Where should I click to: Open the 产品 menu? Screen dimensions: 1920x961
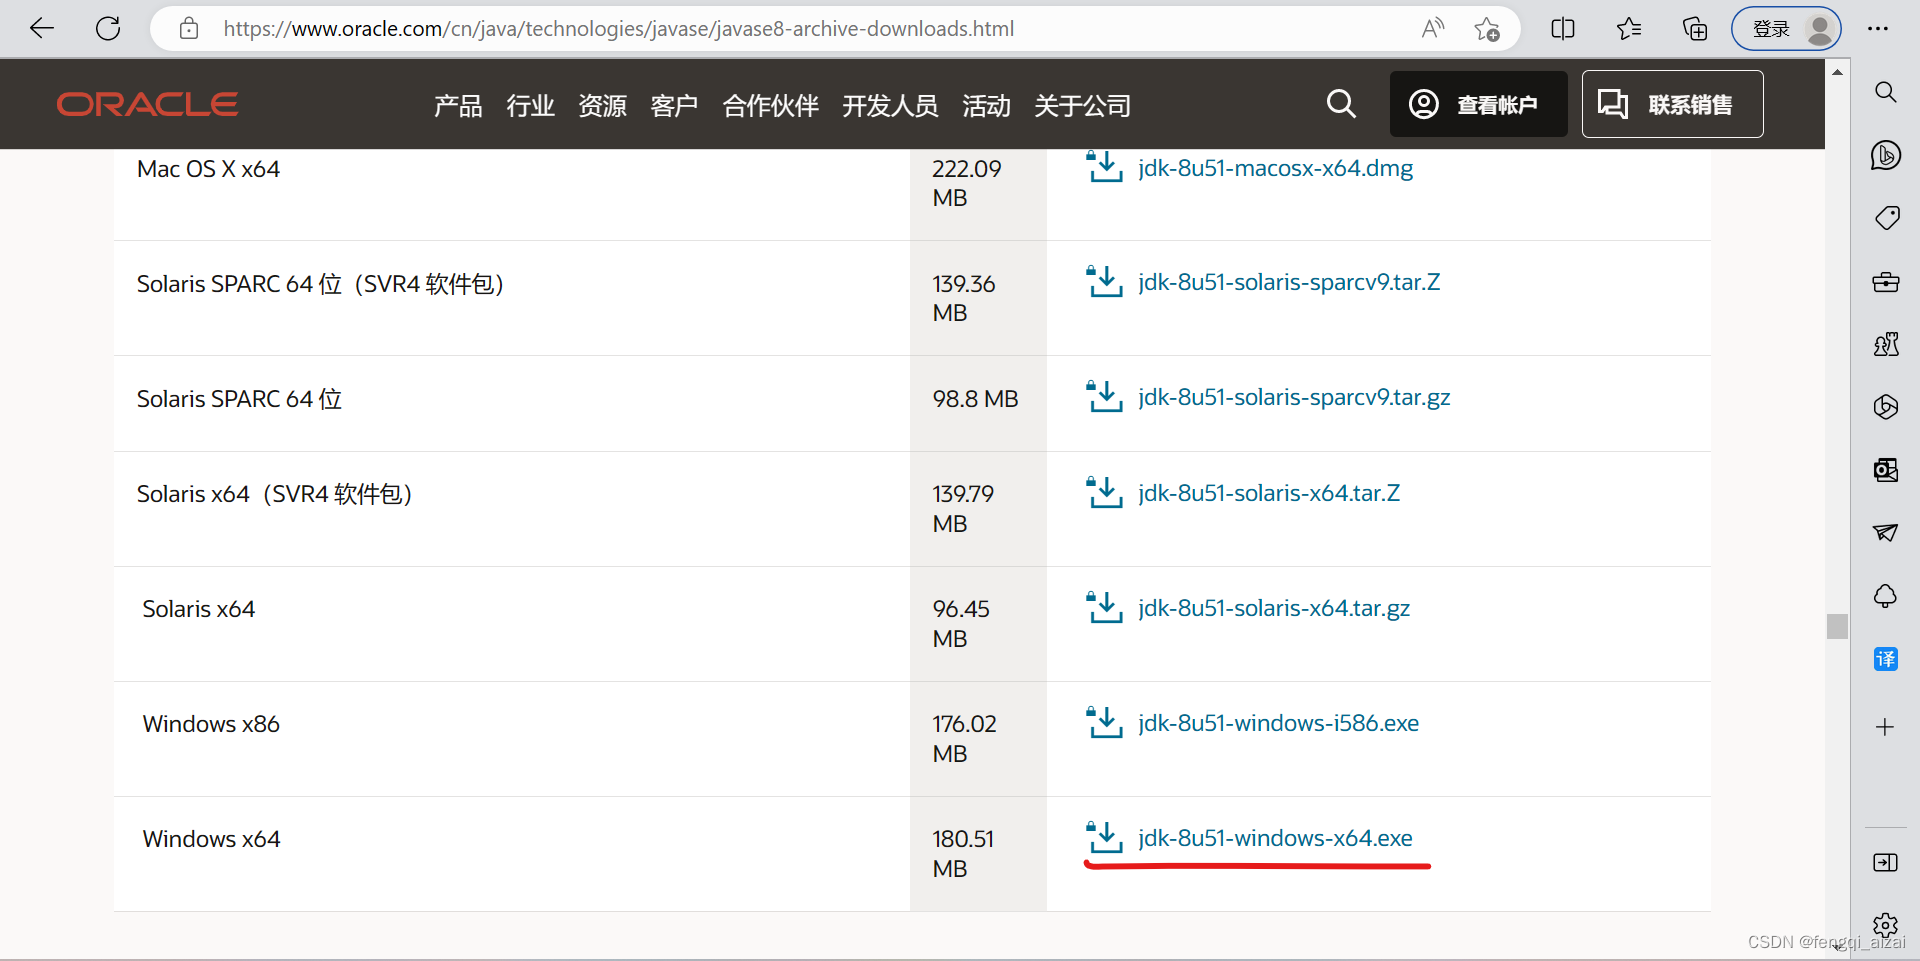458,105
